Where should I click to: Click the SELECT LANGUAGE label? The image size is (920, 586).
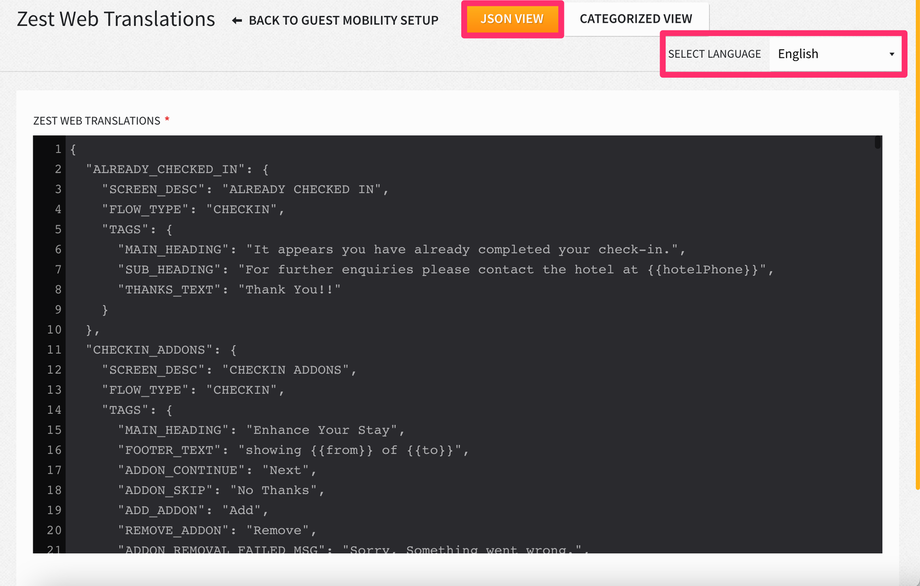coord(714,54)
